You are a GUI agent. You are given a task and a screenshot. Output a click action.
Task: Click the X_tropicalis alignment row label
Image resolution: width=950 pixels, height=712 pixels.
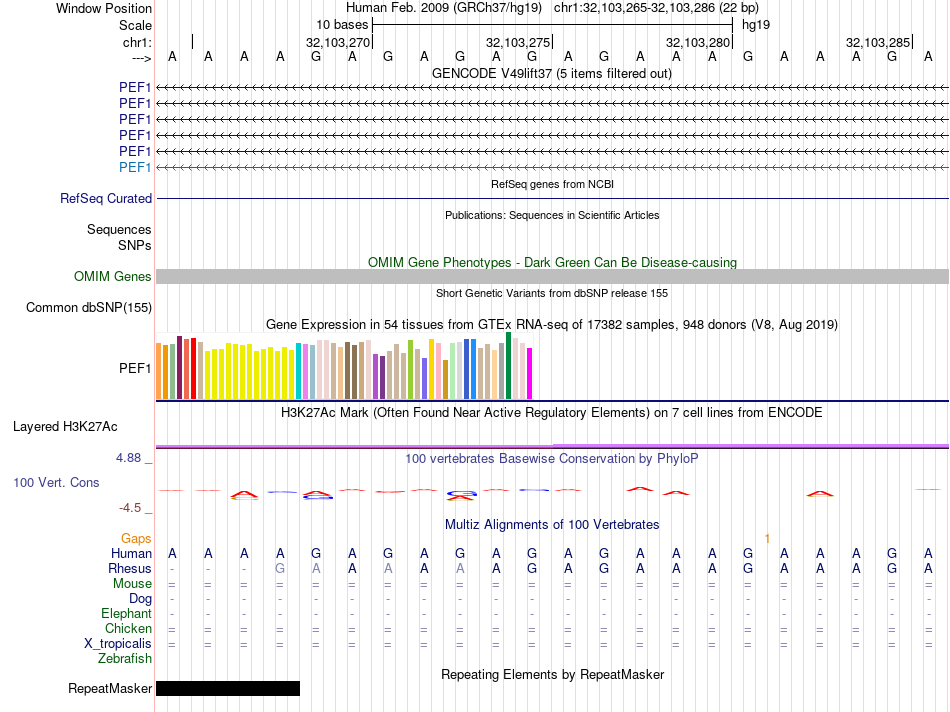118,644
